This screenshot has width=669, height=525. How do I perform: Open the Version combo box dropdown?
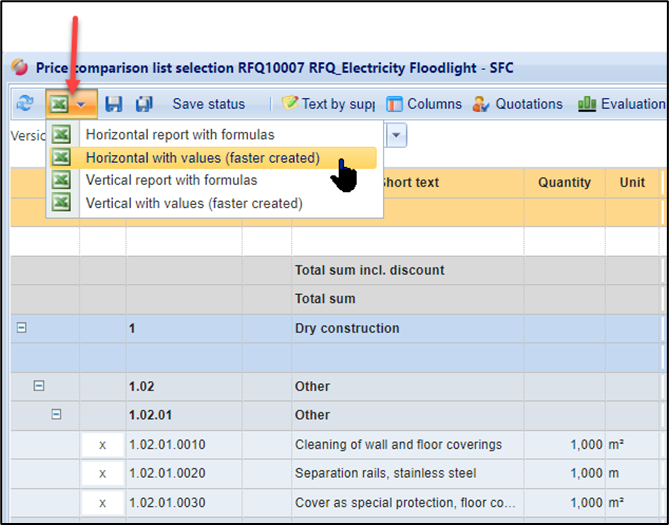point(397,135)
